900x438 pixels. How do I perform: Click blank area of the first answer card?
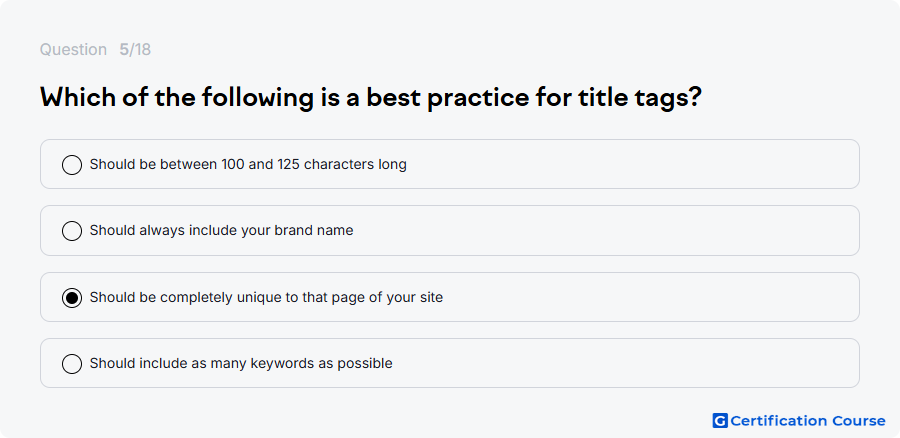(631, 164)
